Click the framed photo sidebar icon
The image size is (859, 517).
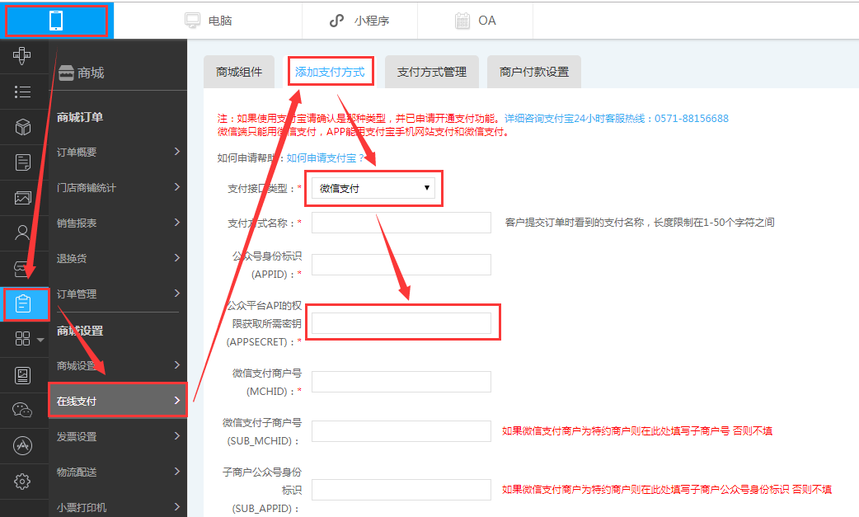point(22,375)
